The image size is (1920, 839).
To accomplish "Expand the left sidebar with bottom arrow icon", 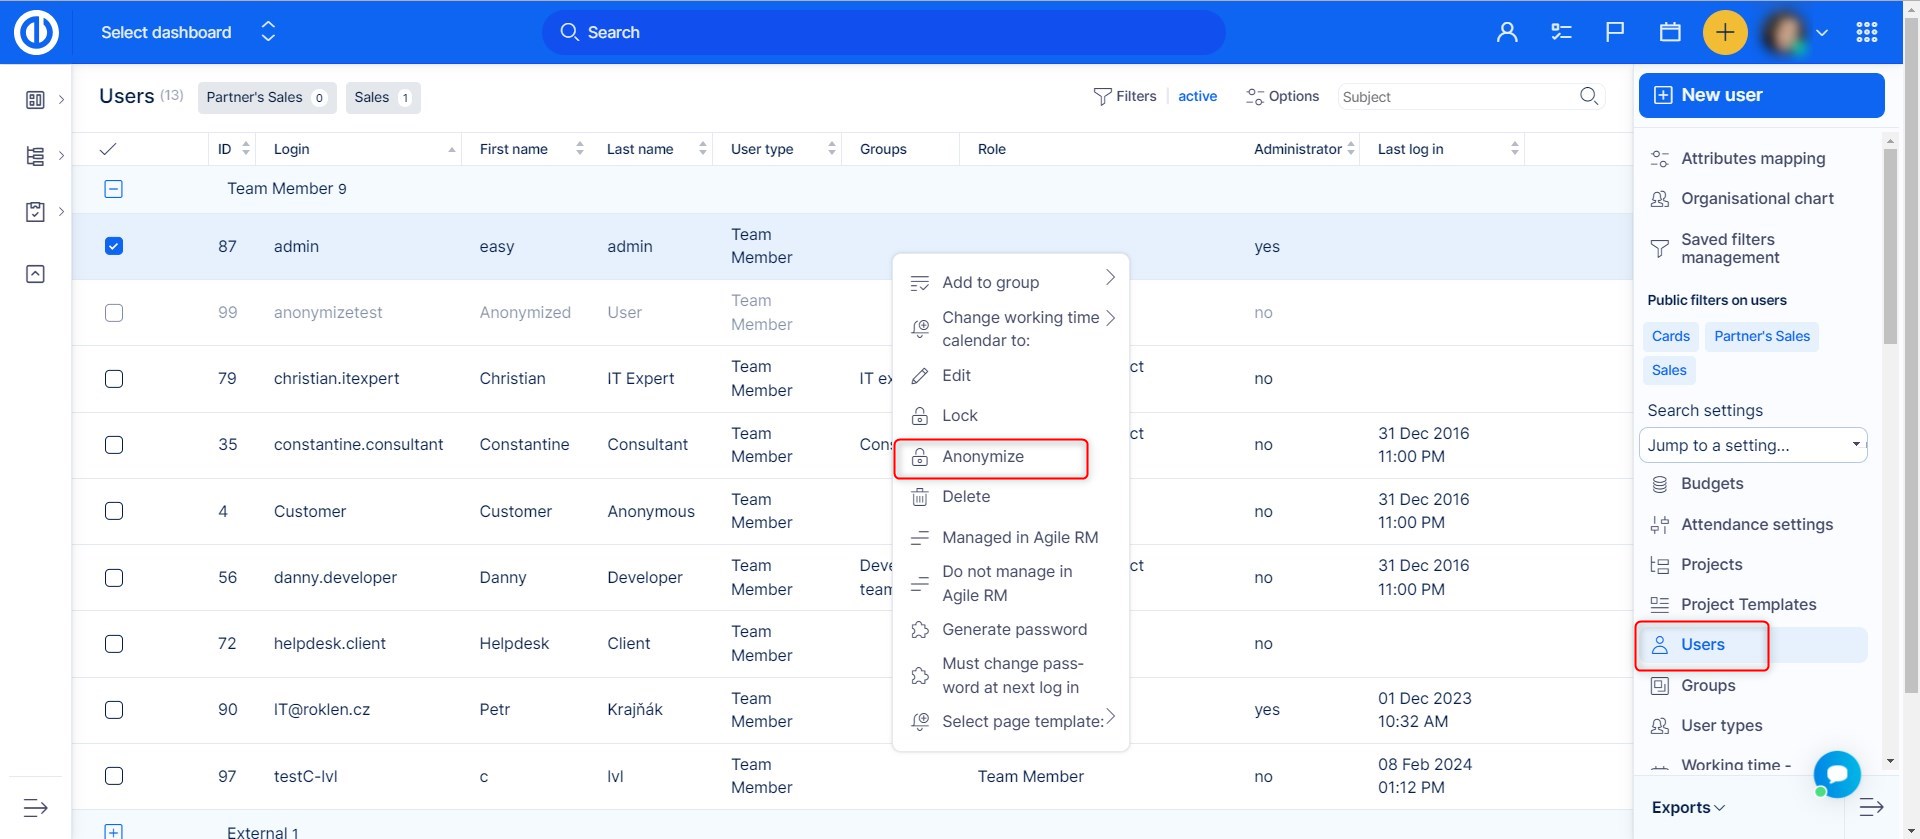I will point(35,808).
